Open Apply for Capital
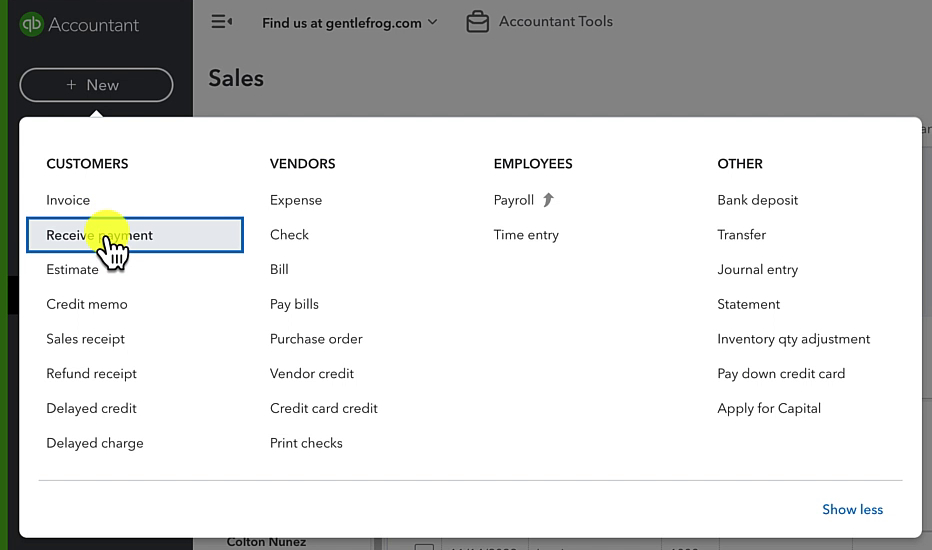 tap(769, 408)
